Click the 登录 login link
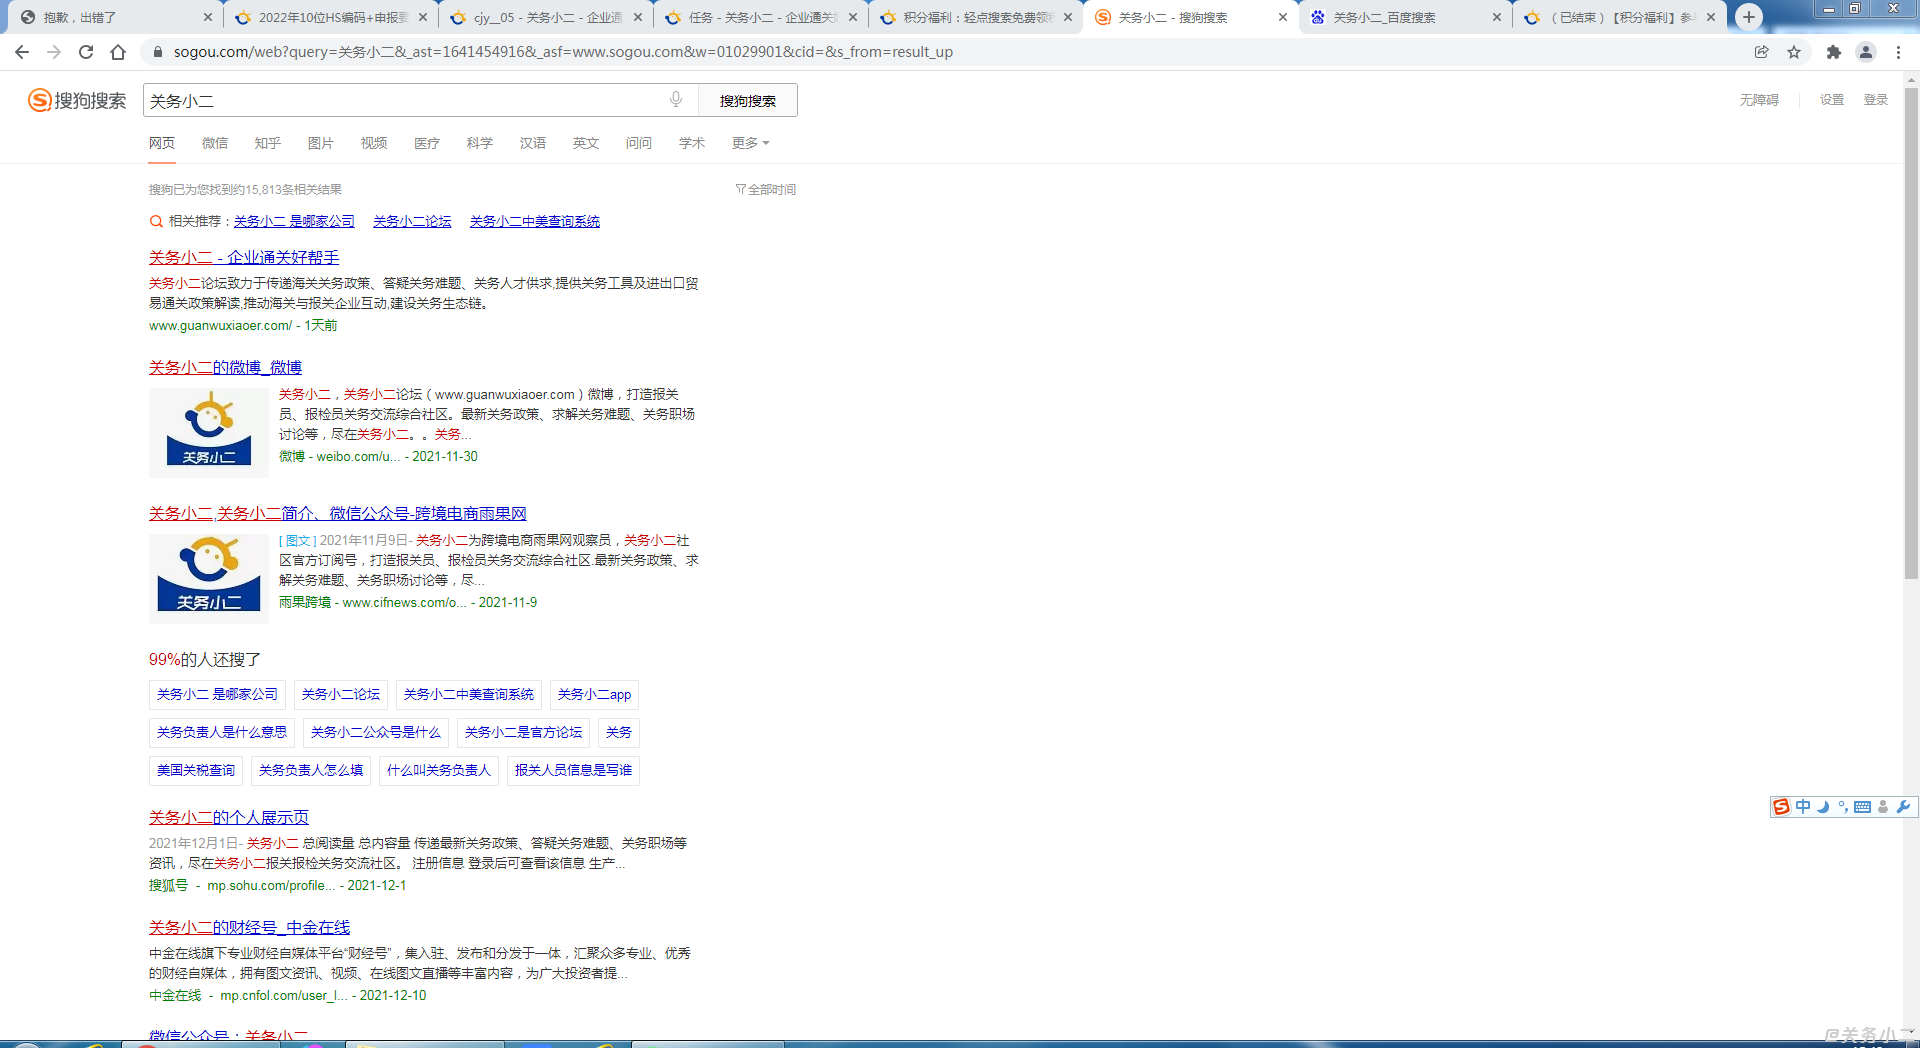The height and width of the screenshot is (1048, 1920). point(1876,100)
